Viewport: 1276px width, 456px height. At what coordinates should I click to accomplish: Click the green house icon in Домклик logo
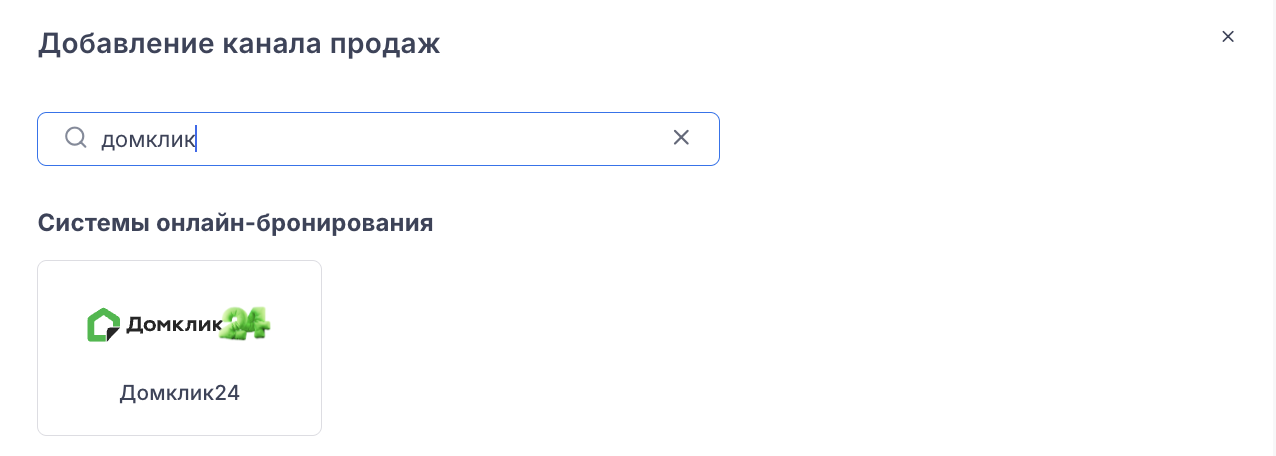click(104, 325)
